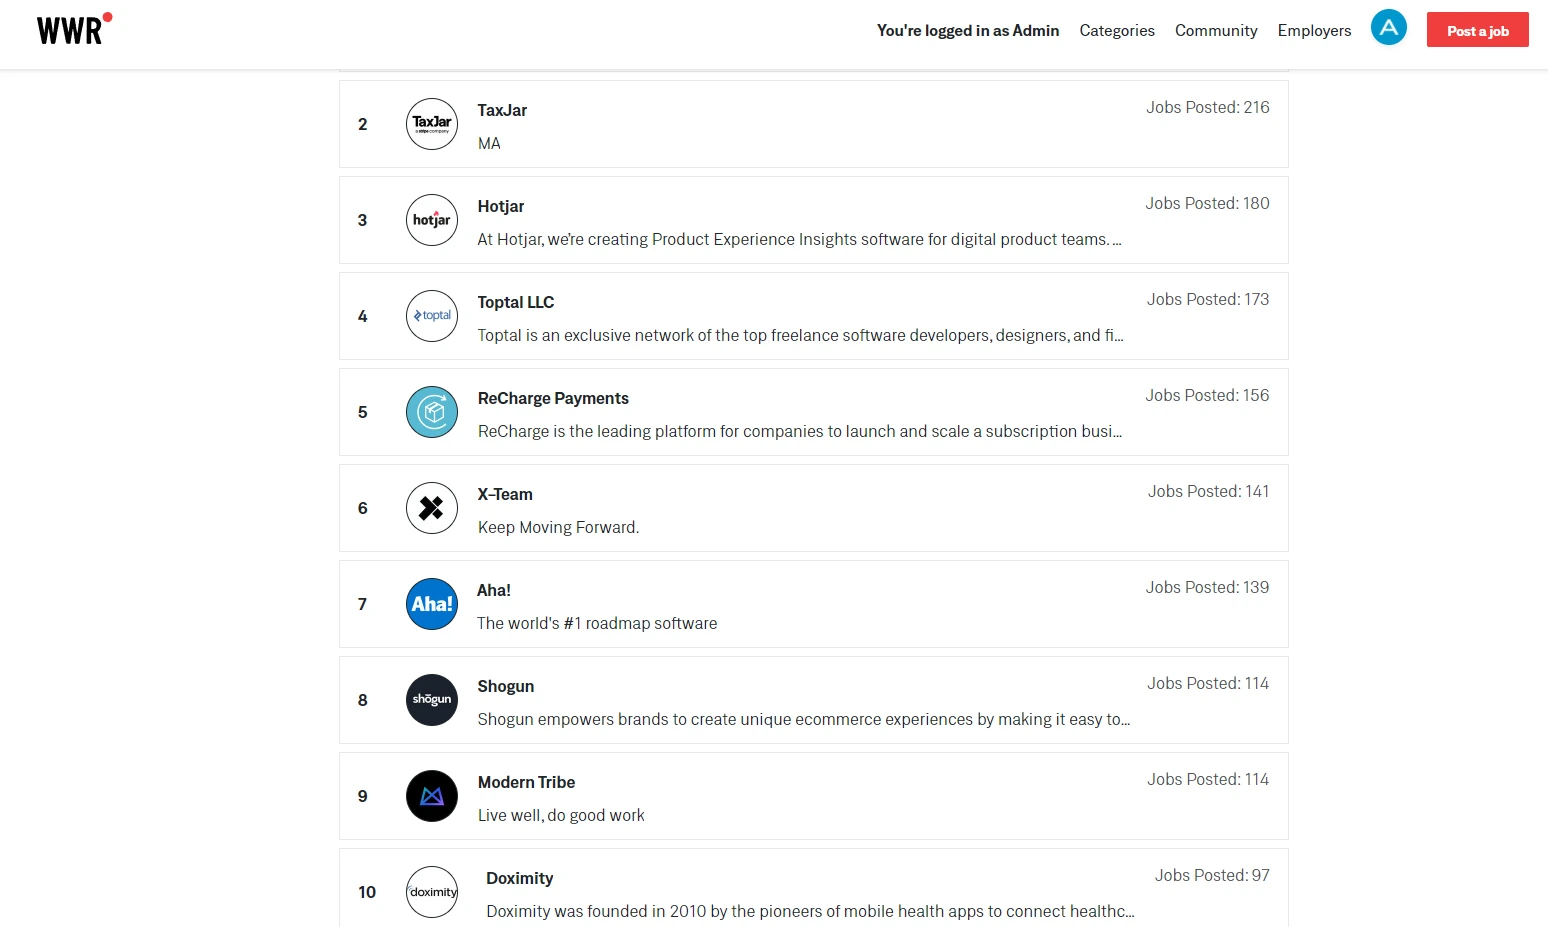The width and height of the screenshot is (1548, 927).
Task: Click the Shogun company logo
Action: click(432, 700)
